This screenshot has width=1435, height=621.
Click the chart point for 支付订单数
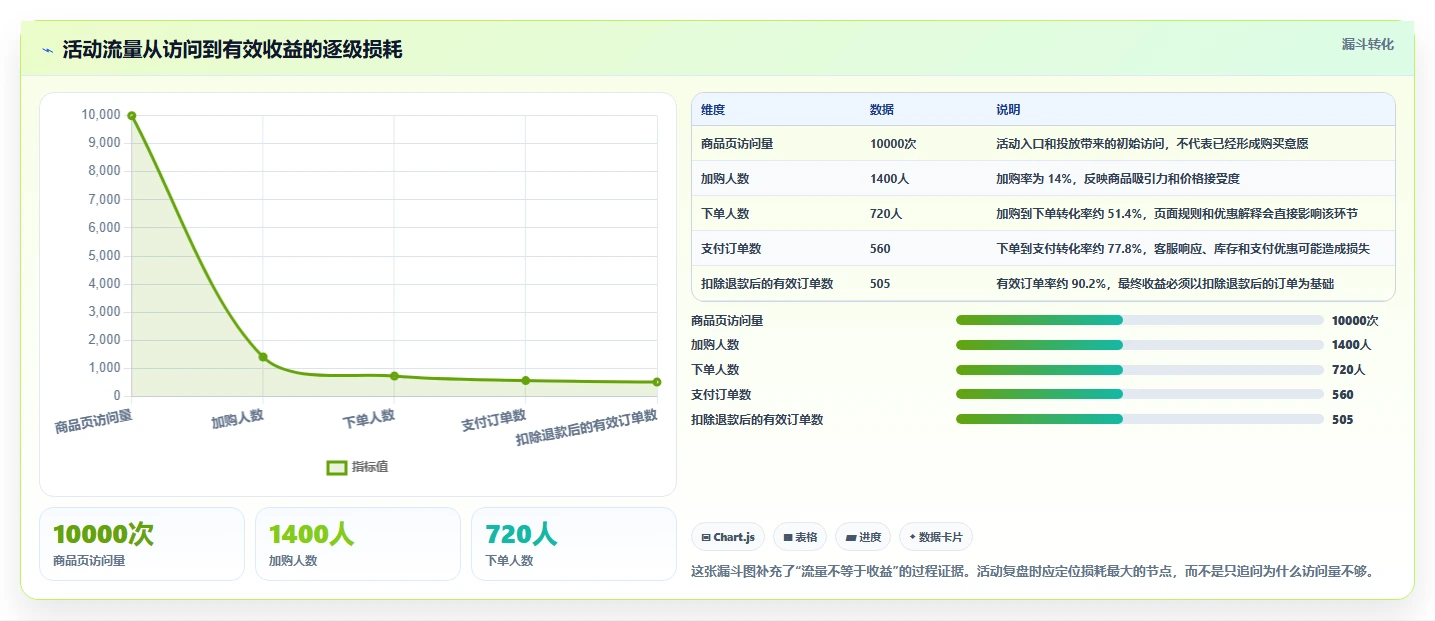tap(526, 381)
